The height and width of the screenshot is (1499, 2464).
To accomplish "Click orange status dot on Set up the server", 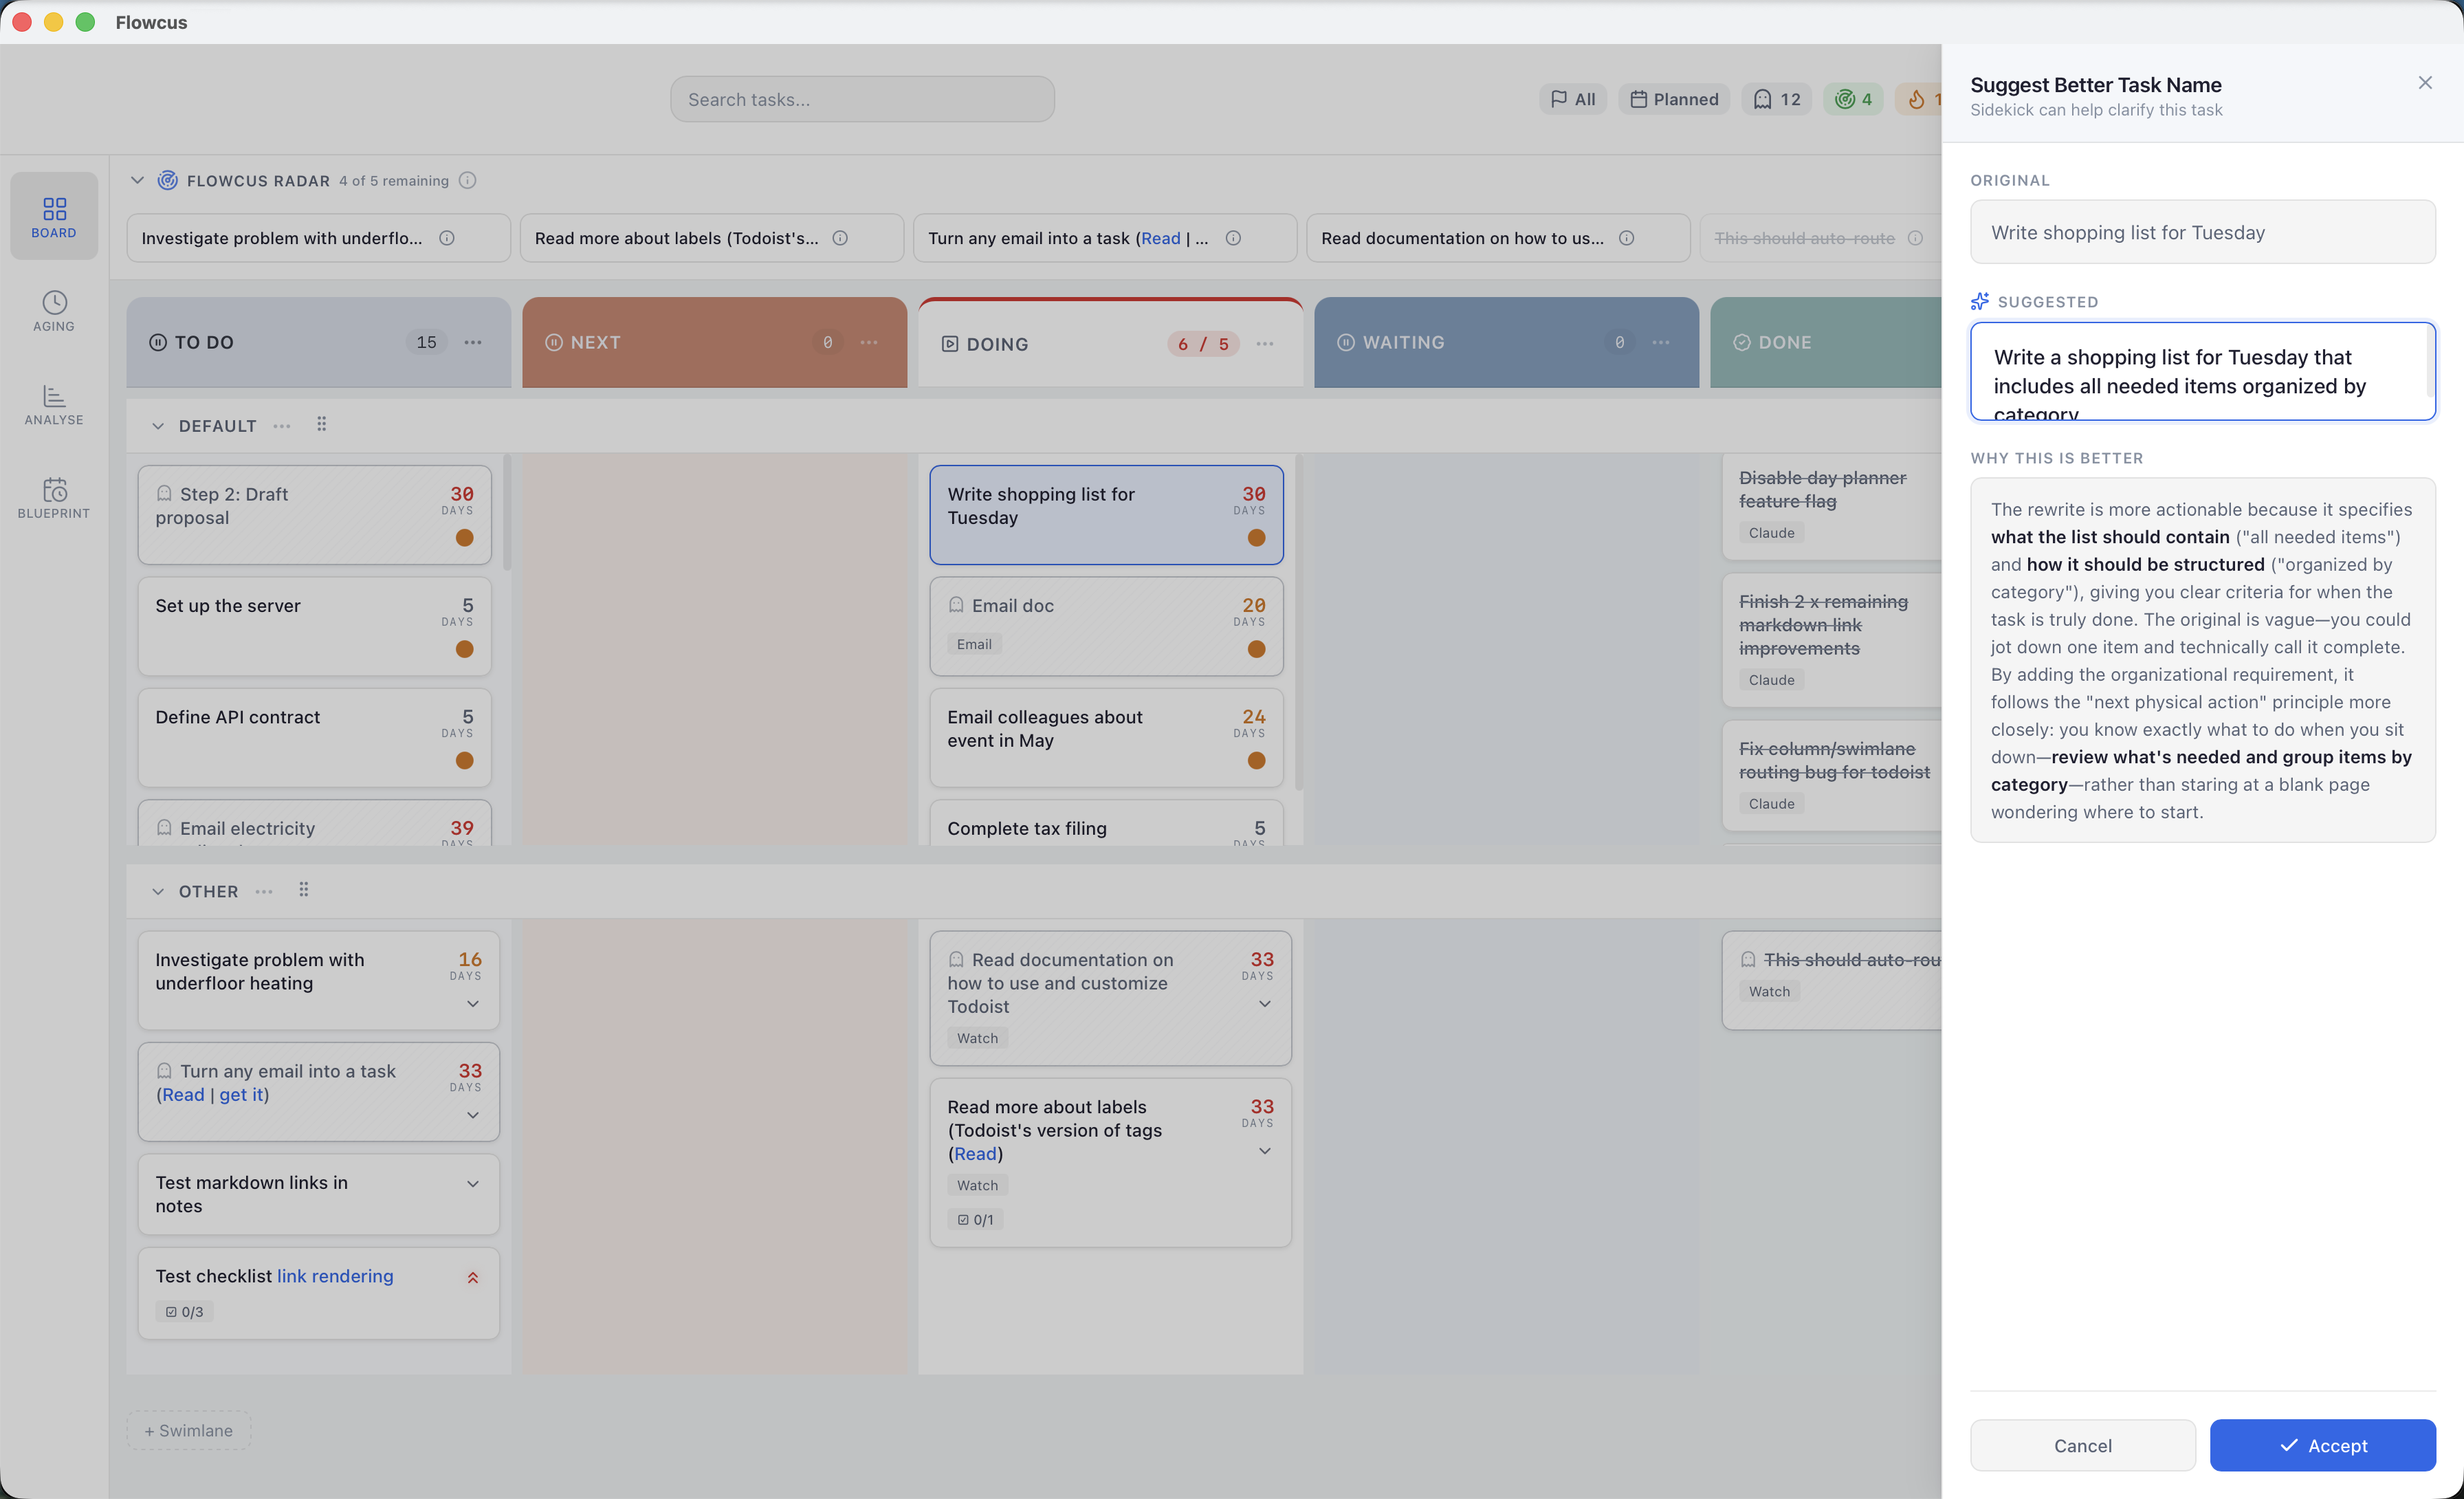I will coord(464,649).
